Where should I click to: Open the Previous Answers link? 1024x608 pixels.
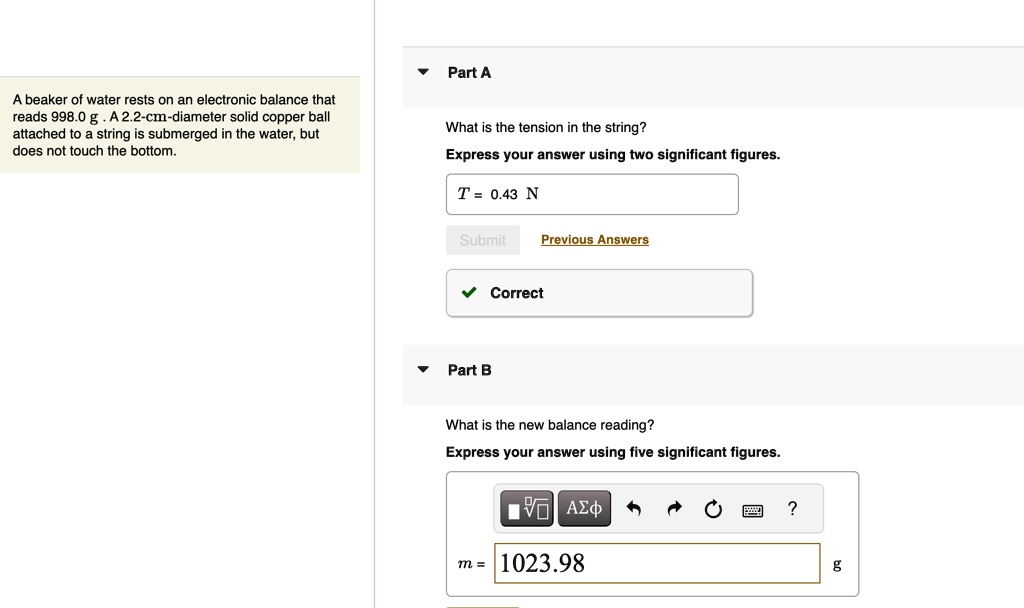[x=594, y=240]
